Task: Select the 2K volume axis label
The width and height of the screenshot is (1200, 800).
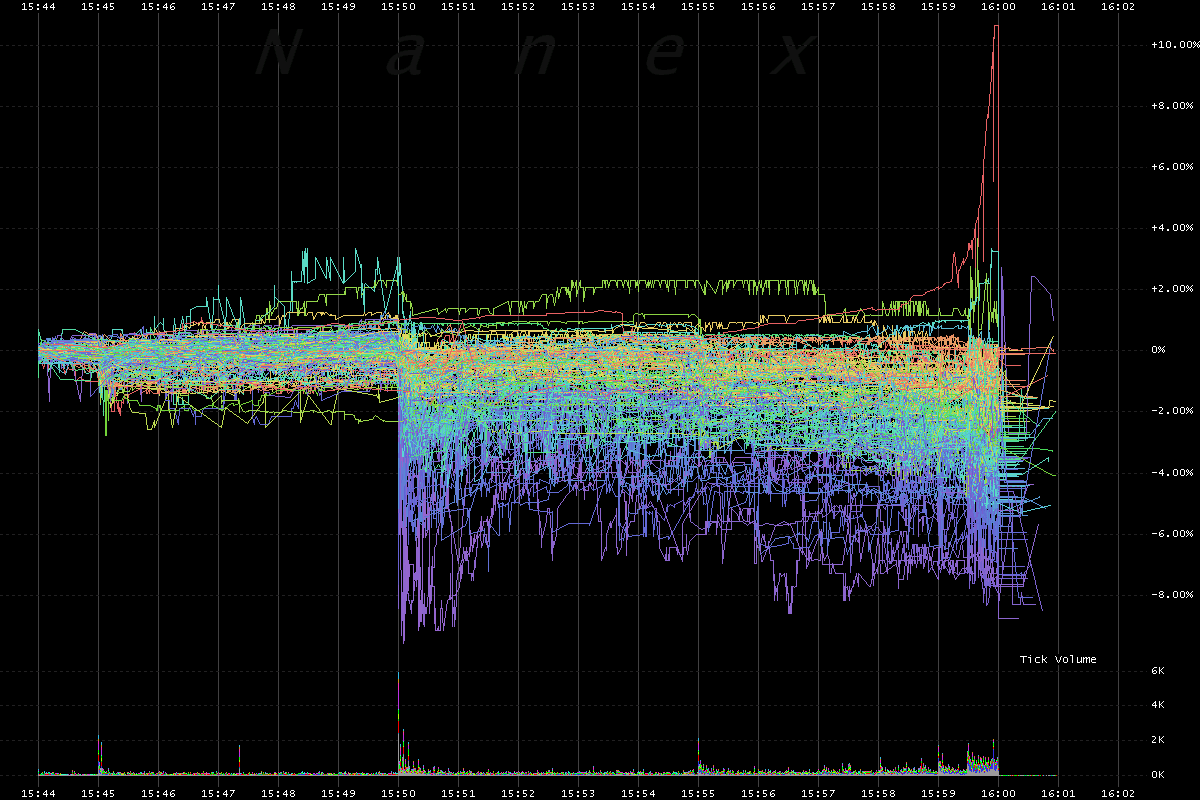Action: click(x=1157, y=740)
